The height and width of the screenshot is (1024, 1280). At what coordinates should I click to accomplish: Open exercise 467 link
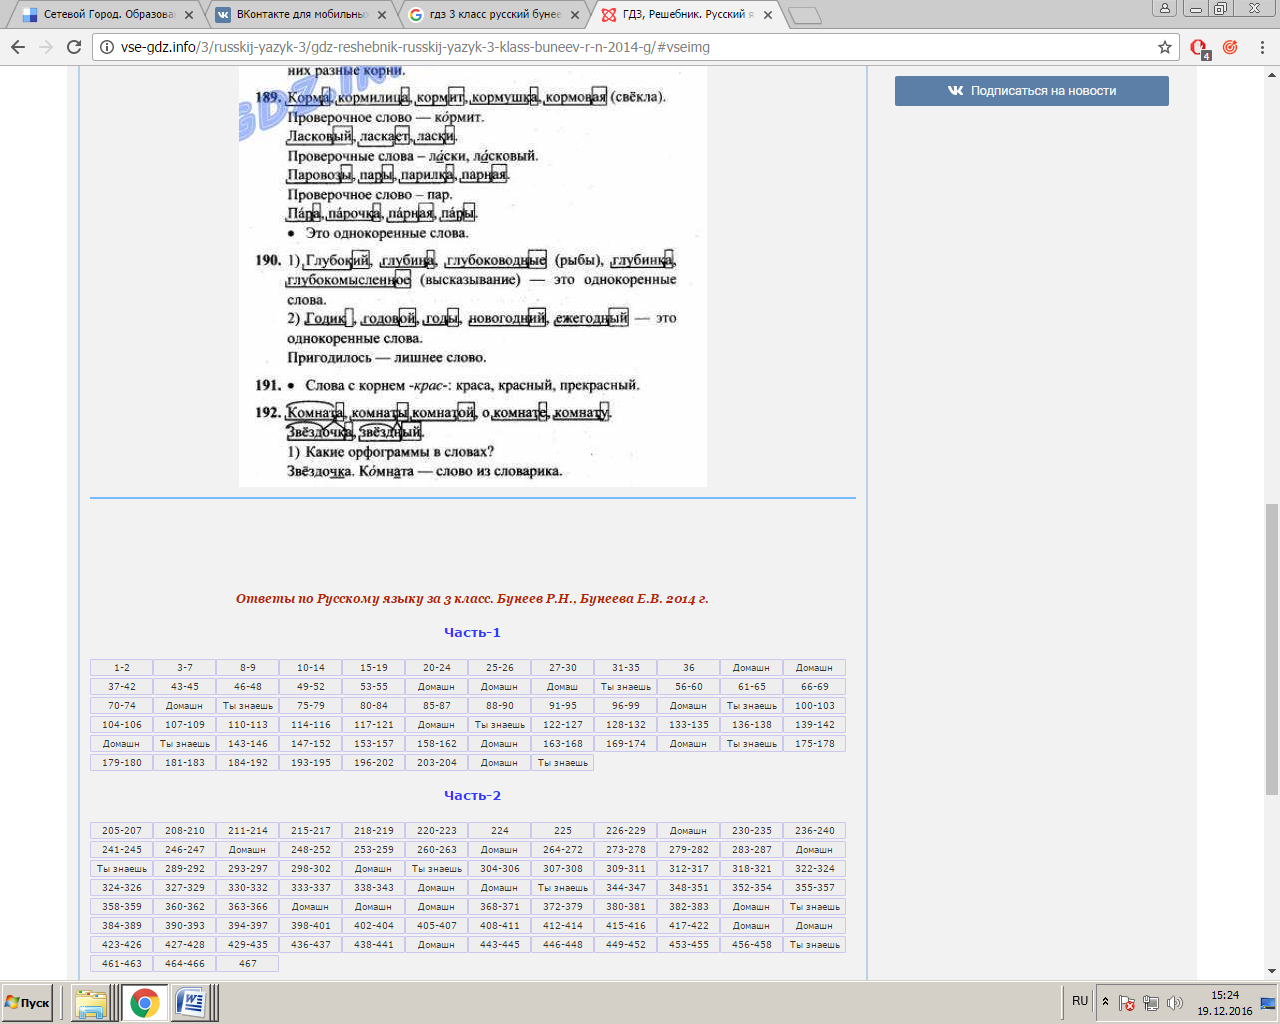pos(247,964)
